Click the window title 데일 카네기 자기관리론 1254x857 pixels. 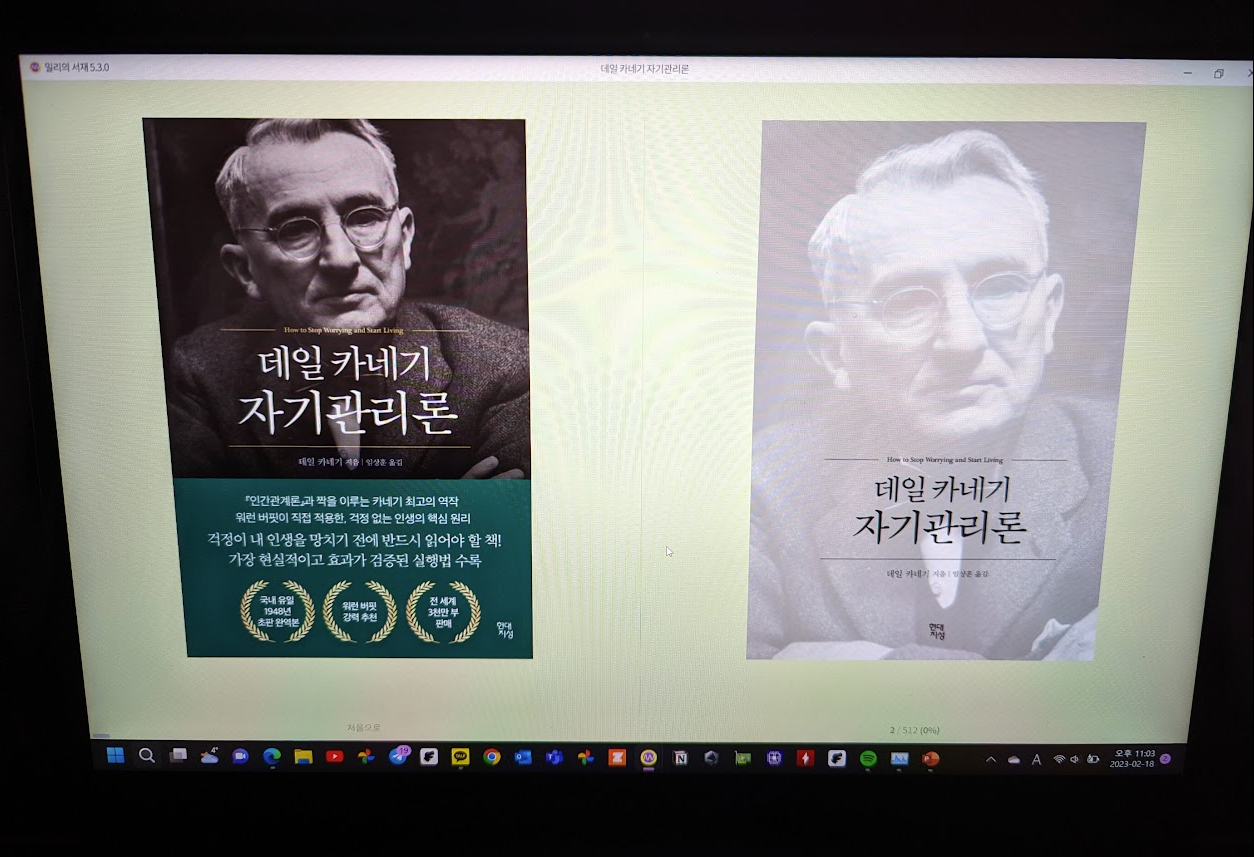pos(644,69)
